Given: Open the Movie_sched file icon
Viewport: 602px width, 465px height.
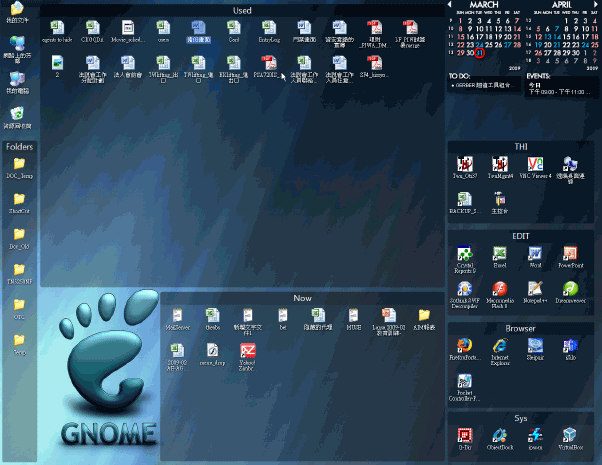Looking at the screenshot, I should coord(128,31).
